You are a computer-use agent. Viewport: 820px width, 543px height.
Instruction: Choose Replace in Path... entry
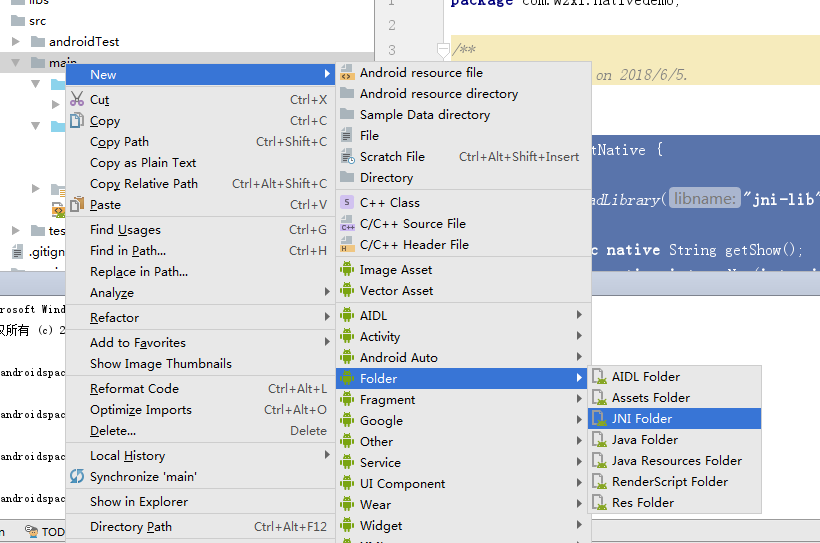point(200,272)
